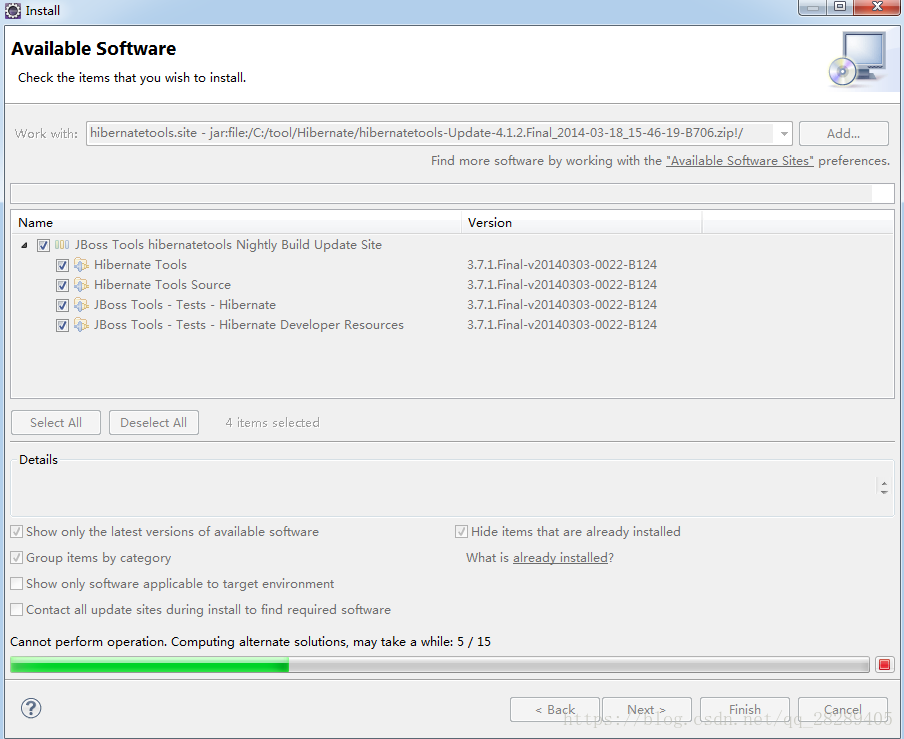The width and height of the screenshot is (904, 739).
Task: Click the JBoss Tools - Tests - Hibernate feature icon
Action: [x=81, y=305]
